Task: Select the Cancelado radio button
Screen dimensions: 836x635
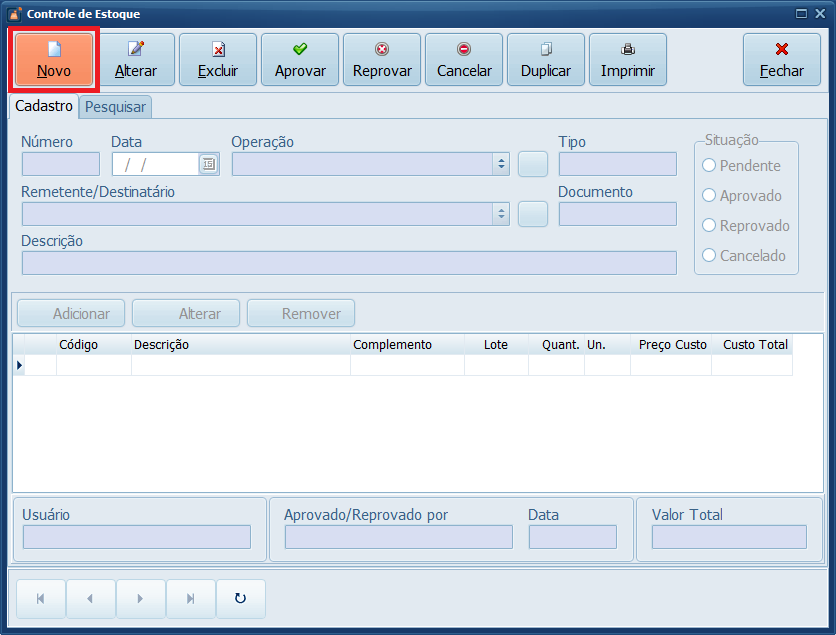Action: [710, 256]
